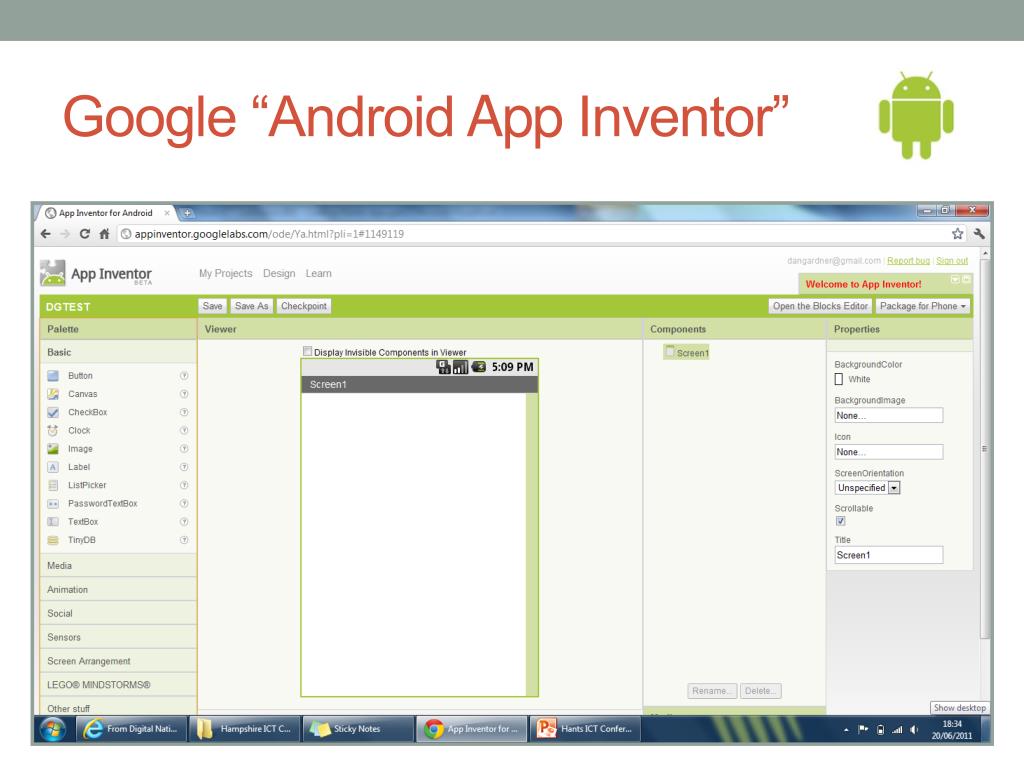1024x768 pixels.
Task: Select the App Inventor for Android browser tab
Action: pos(106,213)
